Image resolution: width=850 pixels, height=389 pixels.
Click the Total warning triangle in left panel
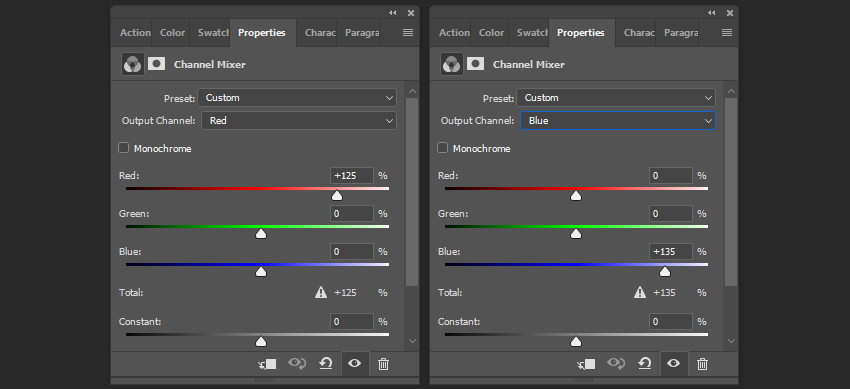(321, 293)
